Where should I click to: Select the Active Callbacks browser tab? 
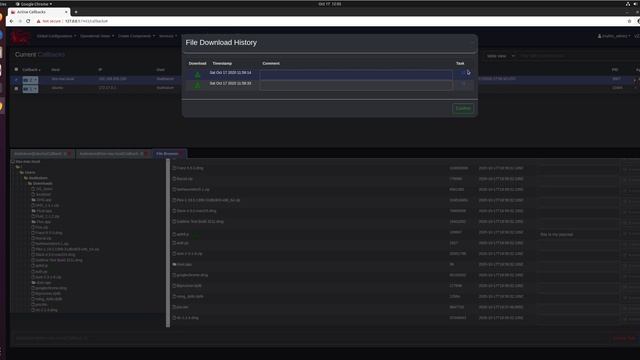39,12
